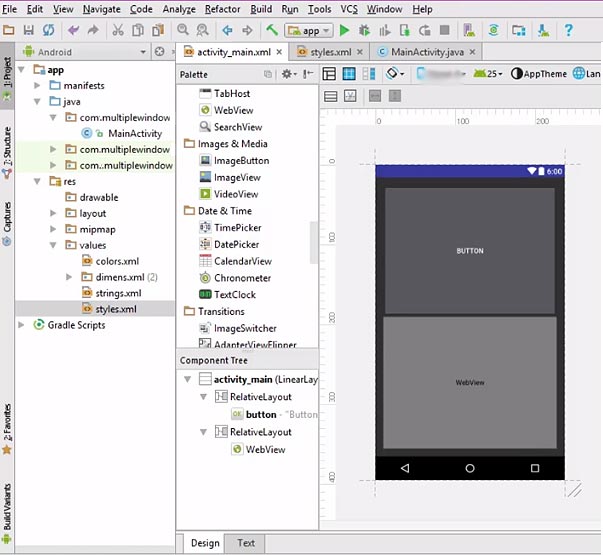Screen dimensions: 603x555
Task: Collapse the java folder
Action: [37, 102]
